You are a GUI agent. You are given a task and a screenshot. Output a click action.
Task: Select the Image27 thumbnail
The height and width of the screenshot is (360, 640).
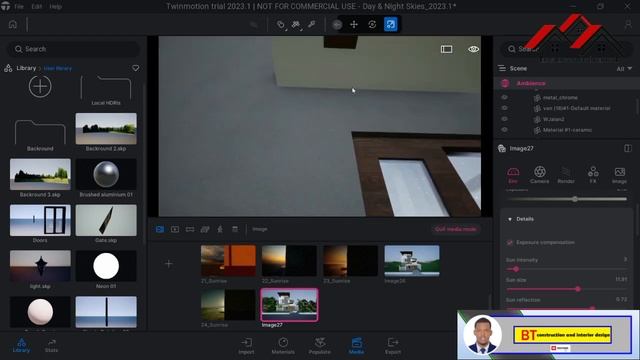(289, 305)
